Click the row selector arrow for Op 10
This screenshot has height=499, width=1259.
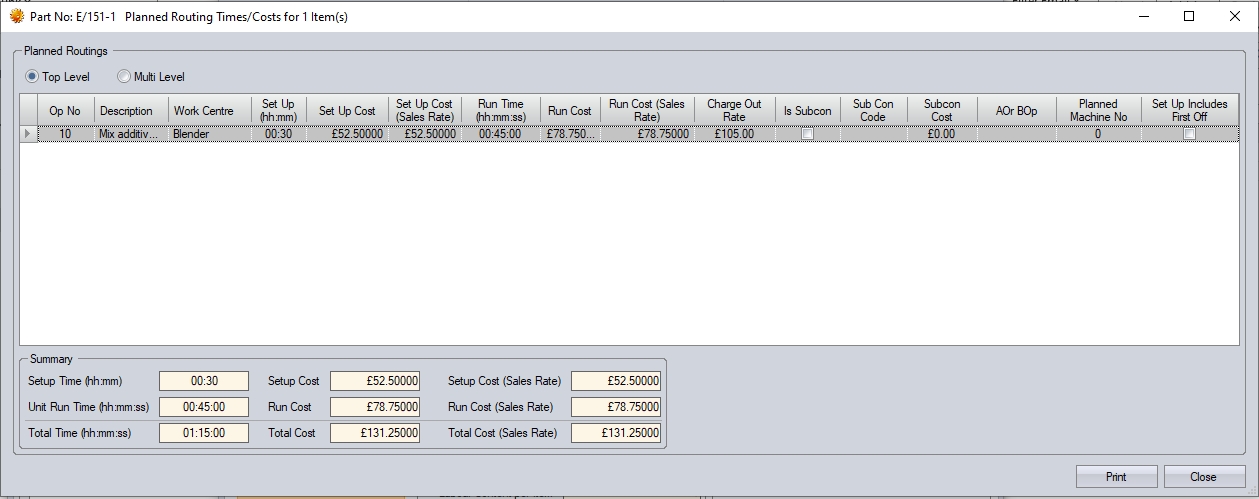28,134
